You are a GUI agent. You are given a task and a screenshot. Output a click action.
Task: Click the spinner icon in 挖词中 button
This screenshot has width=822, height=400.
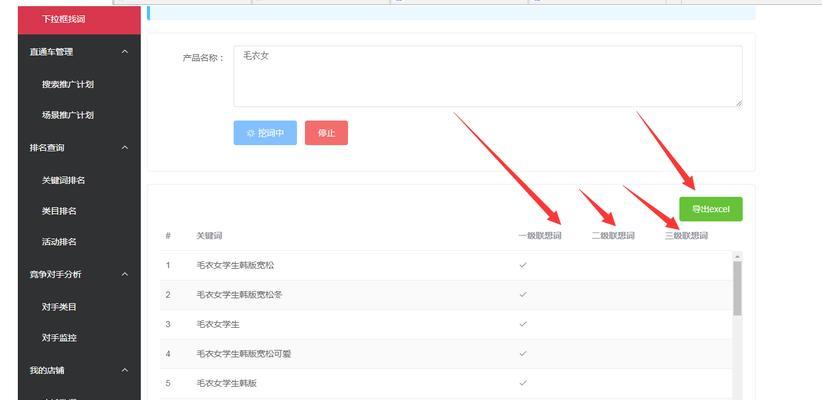[x=251, y=133]
